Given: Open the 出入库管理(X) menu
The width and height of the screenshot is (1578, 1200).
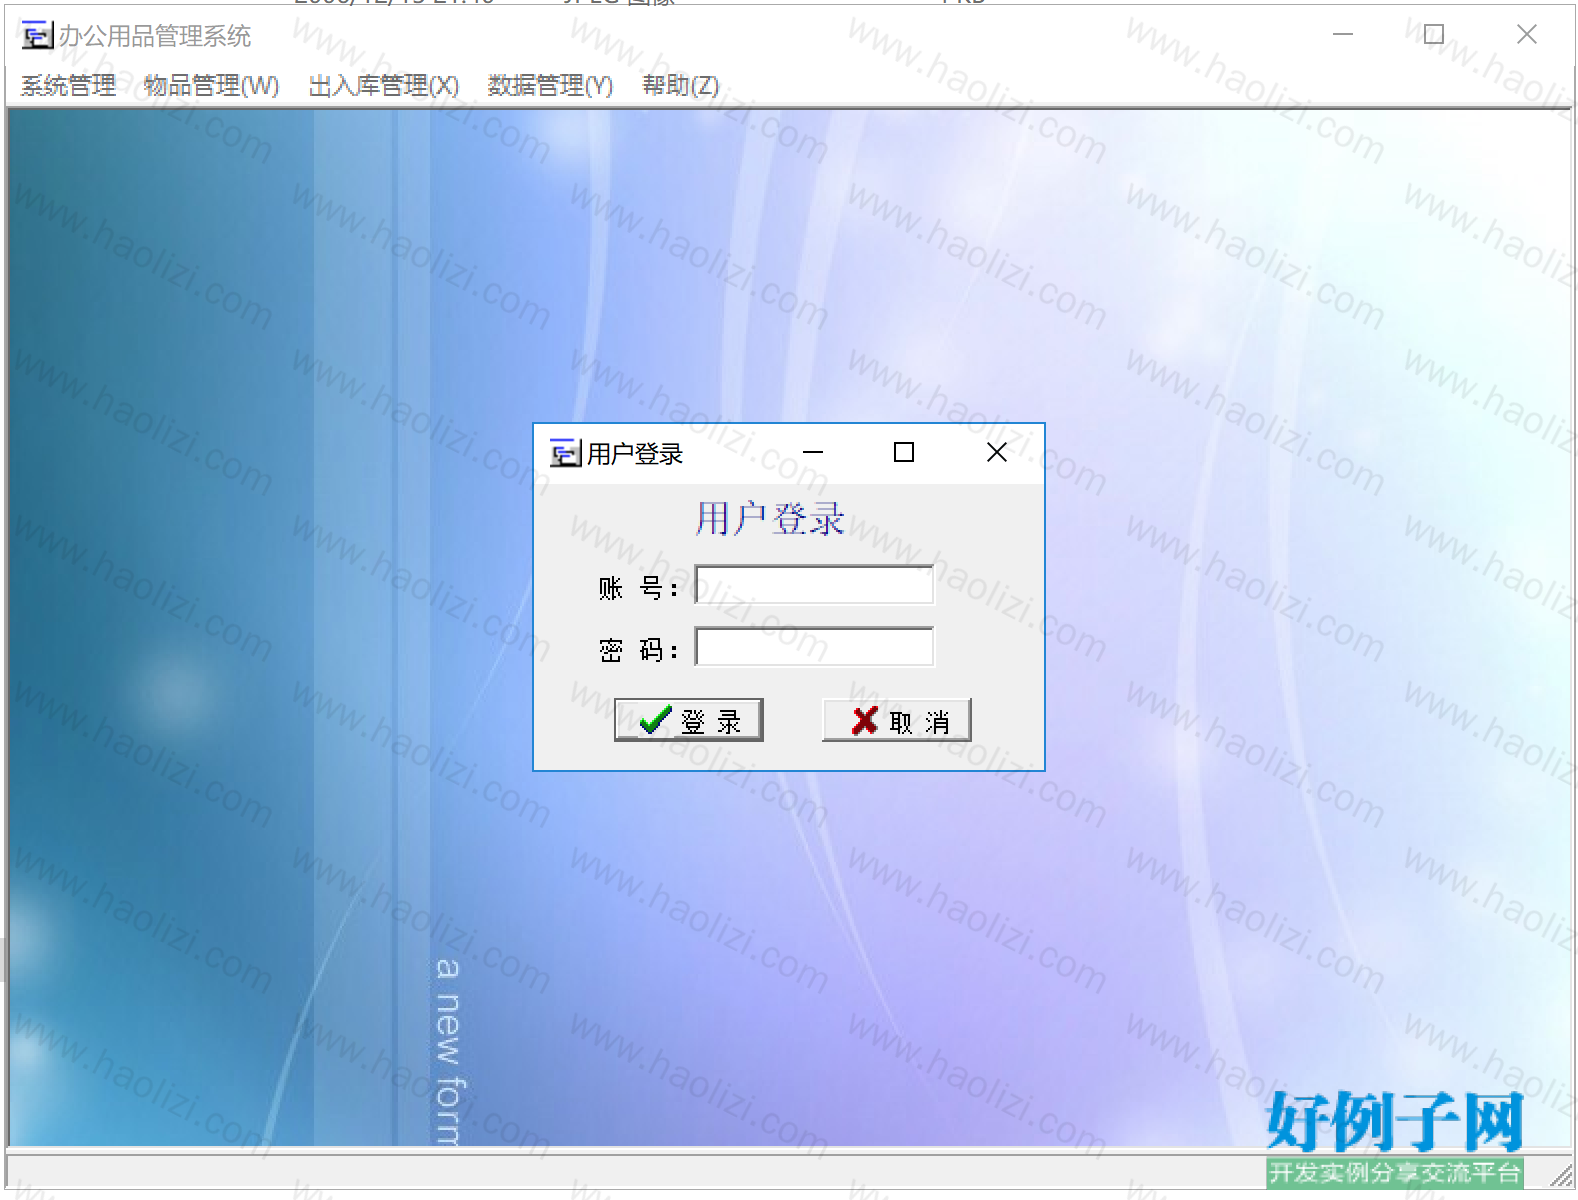Looking at the screenshot, I should pyautogui.click(x=383, y=86).
